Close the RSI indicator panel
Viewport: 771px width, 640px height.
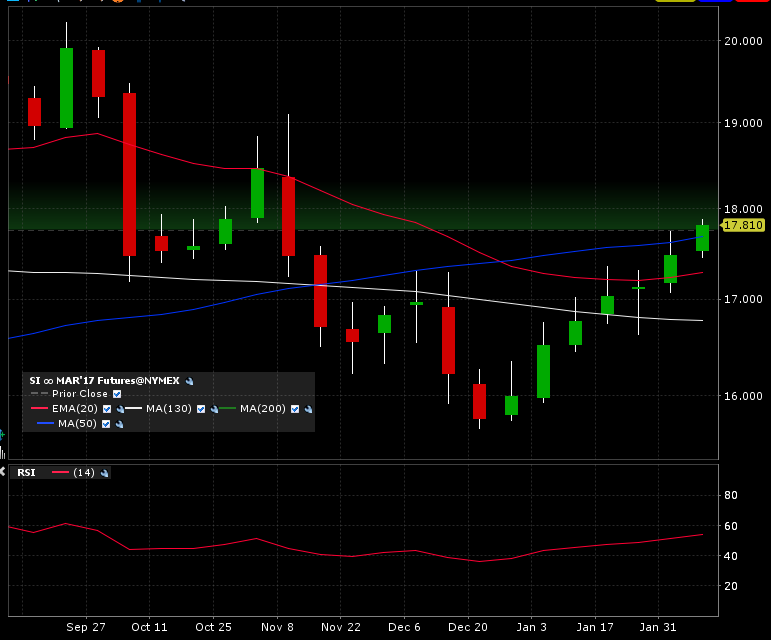pos(3,473)
